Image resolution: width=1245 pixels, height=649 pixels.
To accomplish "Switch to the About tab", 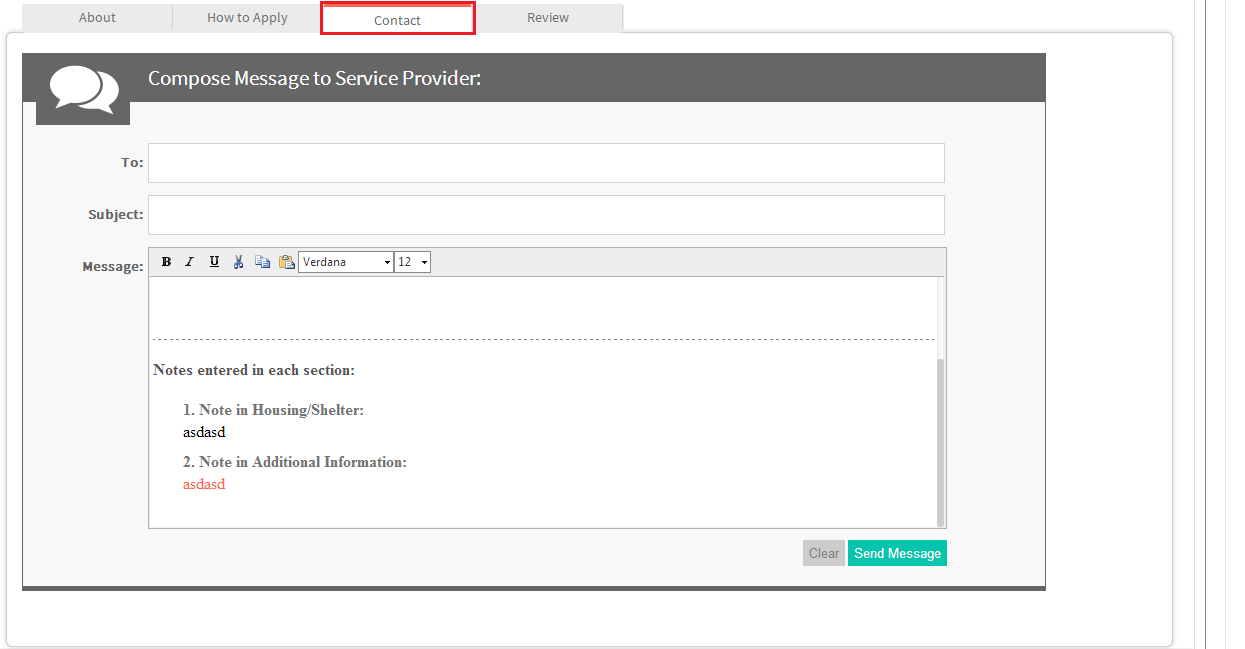I will point(97,17).
